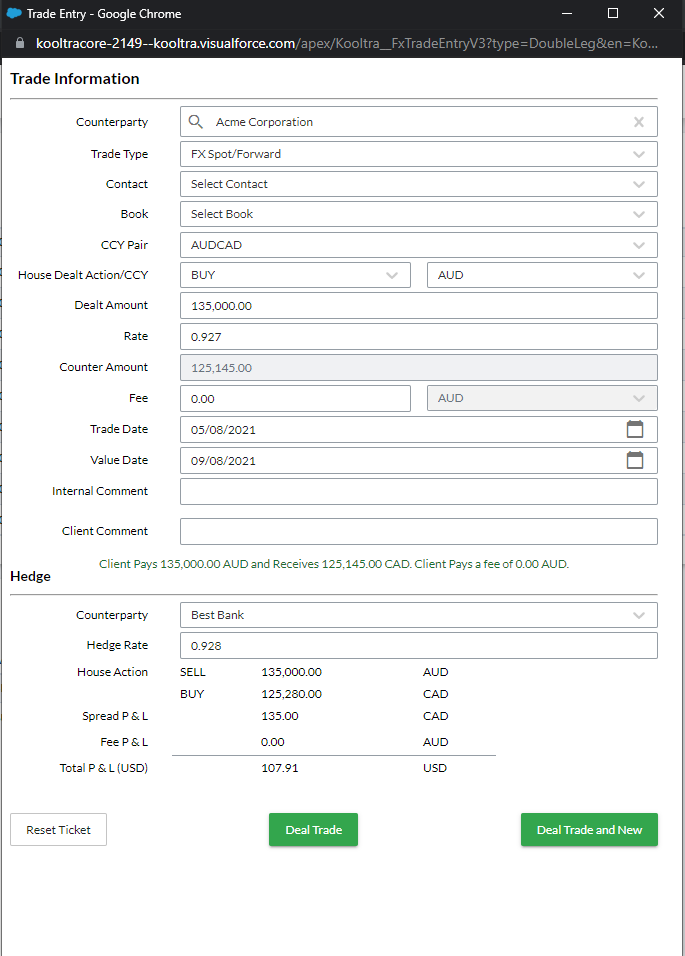Click into the Dealt Amount field

[418, 306]
